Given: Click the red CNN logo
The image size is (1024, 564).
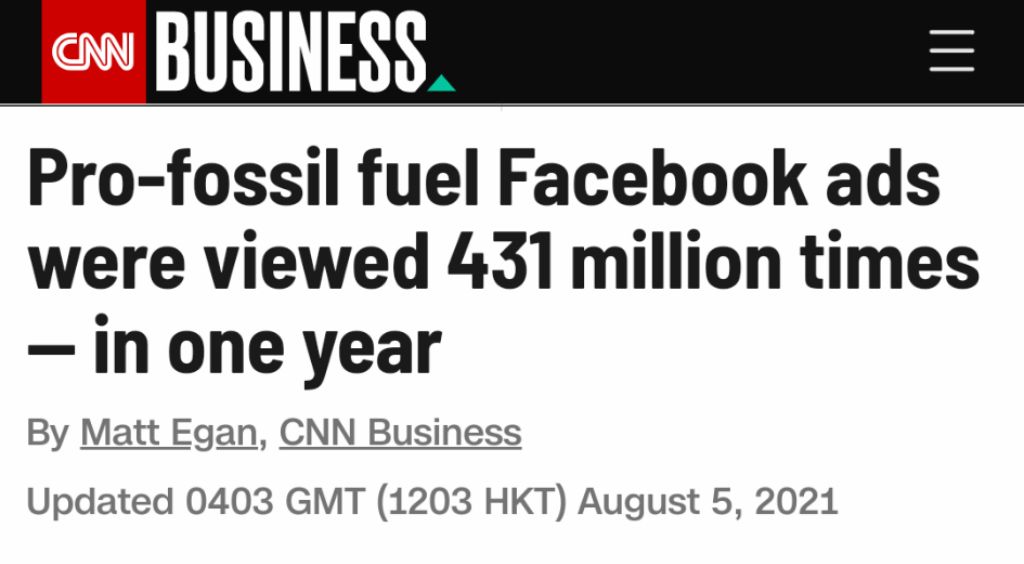Looking at the screenshot, I should 93,52.
